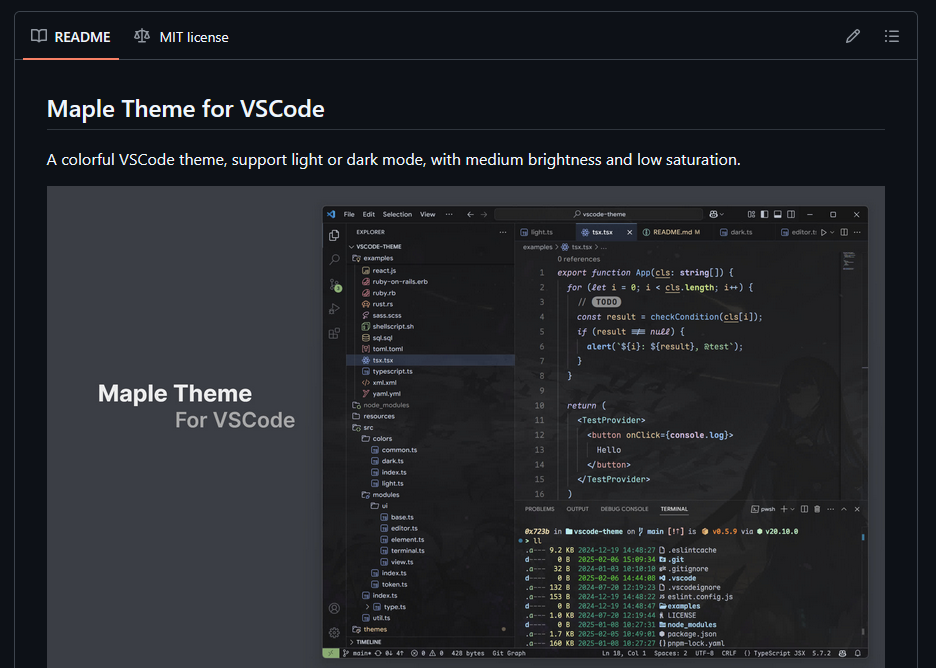Click the Accounts icon in activity bar
Viewport: 936px width, 668px height.
[334, 608]
